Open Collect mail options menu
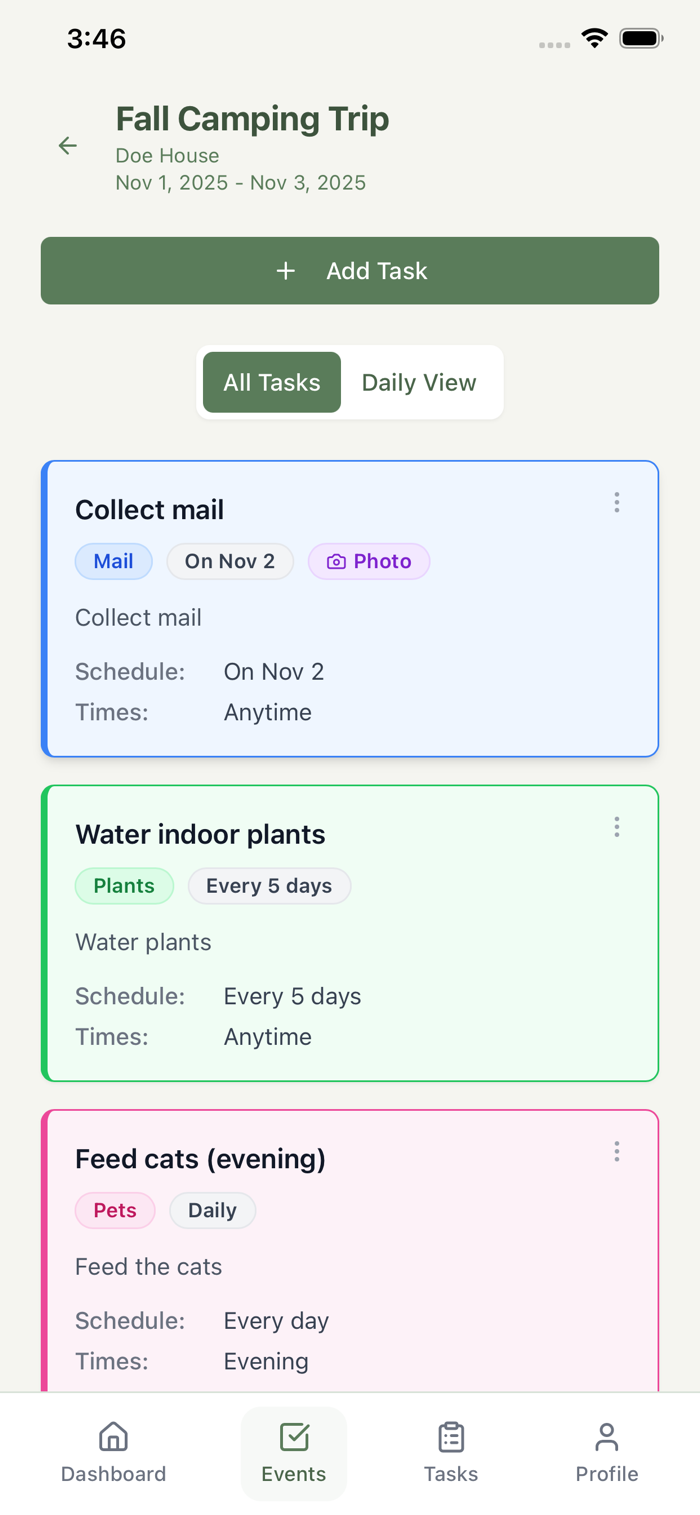 (x=617, y=502)
